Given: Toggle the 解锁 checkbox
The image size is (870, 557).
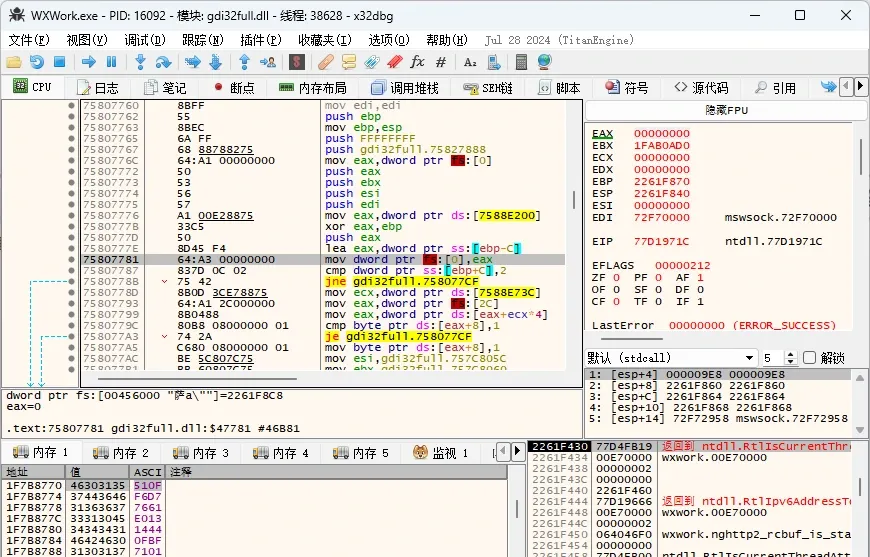Looking at the screenshot, I should tap(810, 358).
